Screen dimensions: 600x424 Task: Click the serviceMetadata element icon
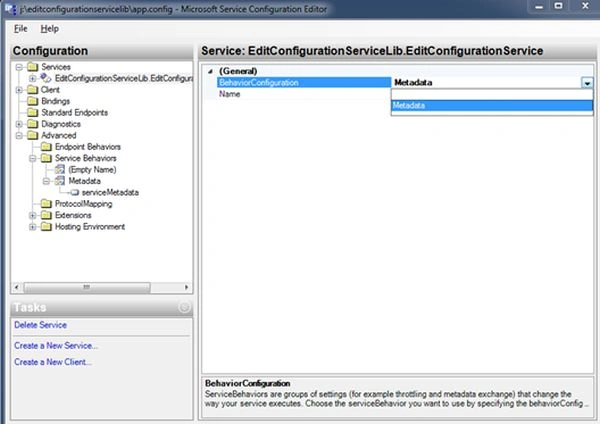point(75,192)
